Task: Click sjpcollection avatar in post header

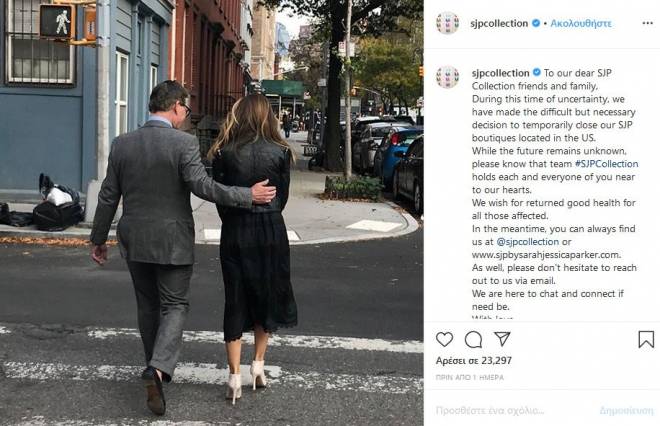Action: tap(447, 23)
